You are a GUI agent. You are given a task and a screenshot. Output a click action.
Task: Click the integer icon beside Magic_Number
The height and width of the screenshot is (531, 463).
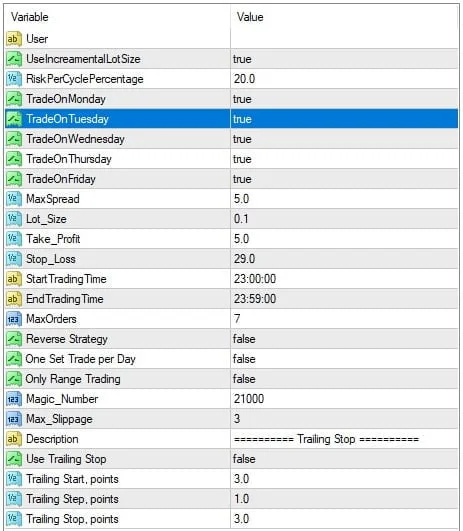tap(14, 399)
